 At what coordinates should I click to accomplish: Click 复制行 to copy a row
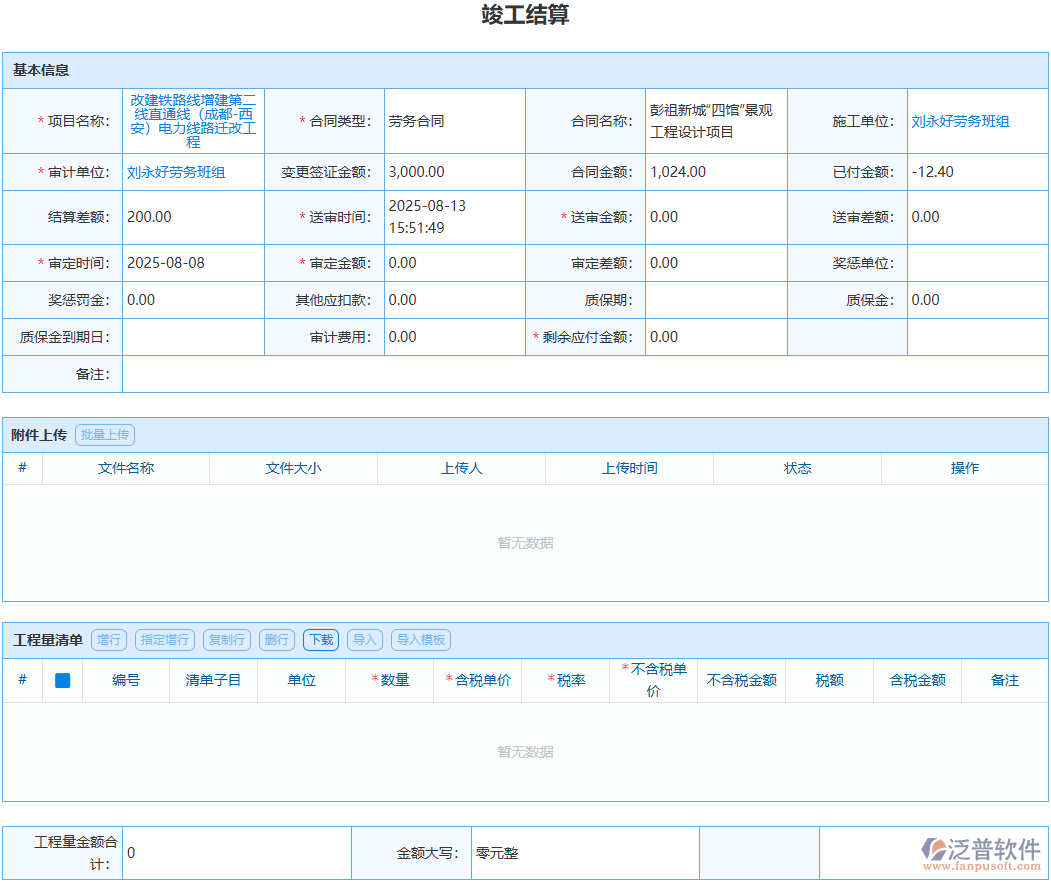tap(226, 640)
